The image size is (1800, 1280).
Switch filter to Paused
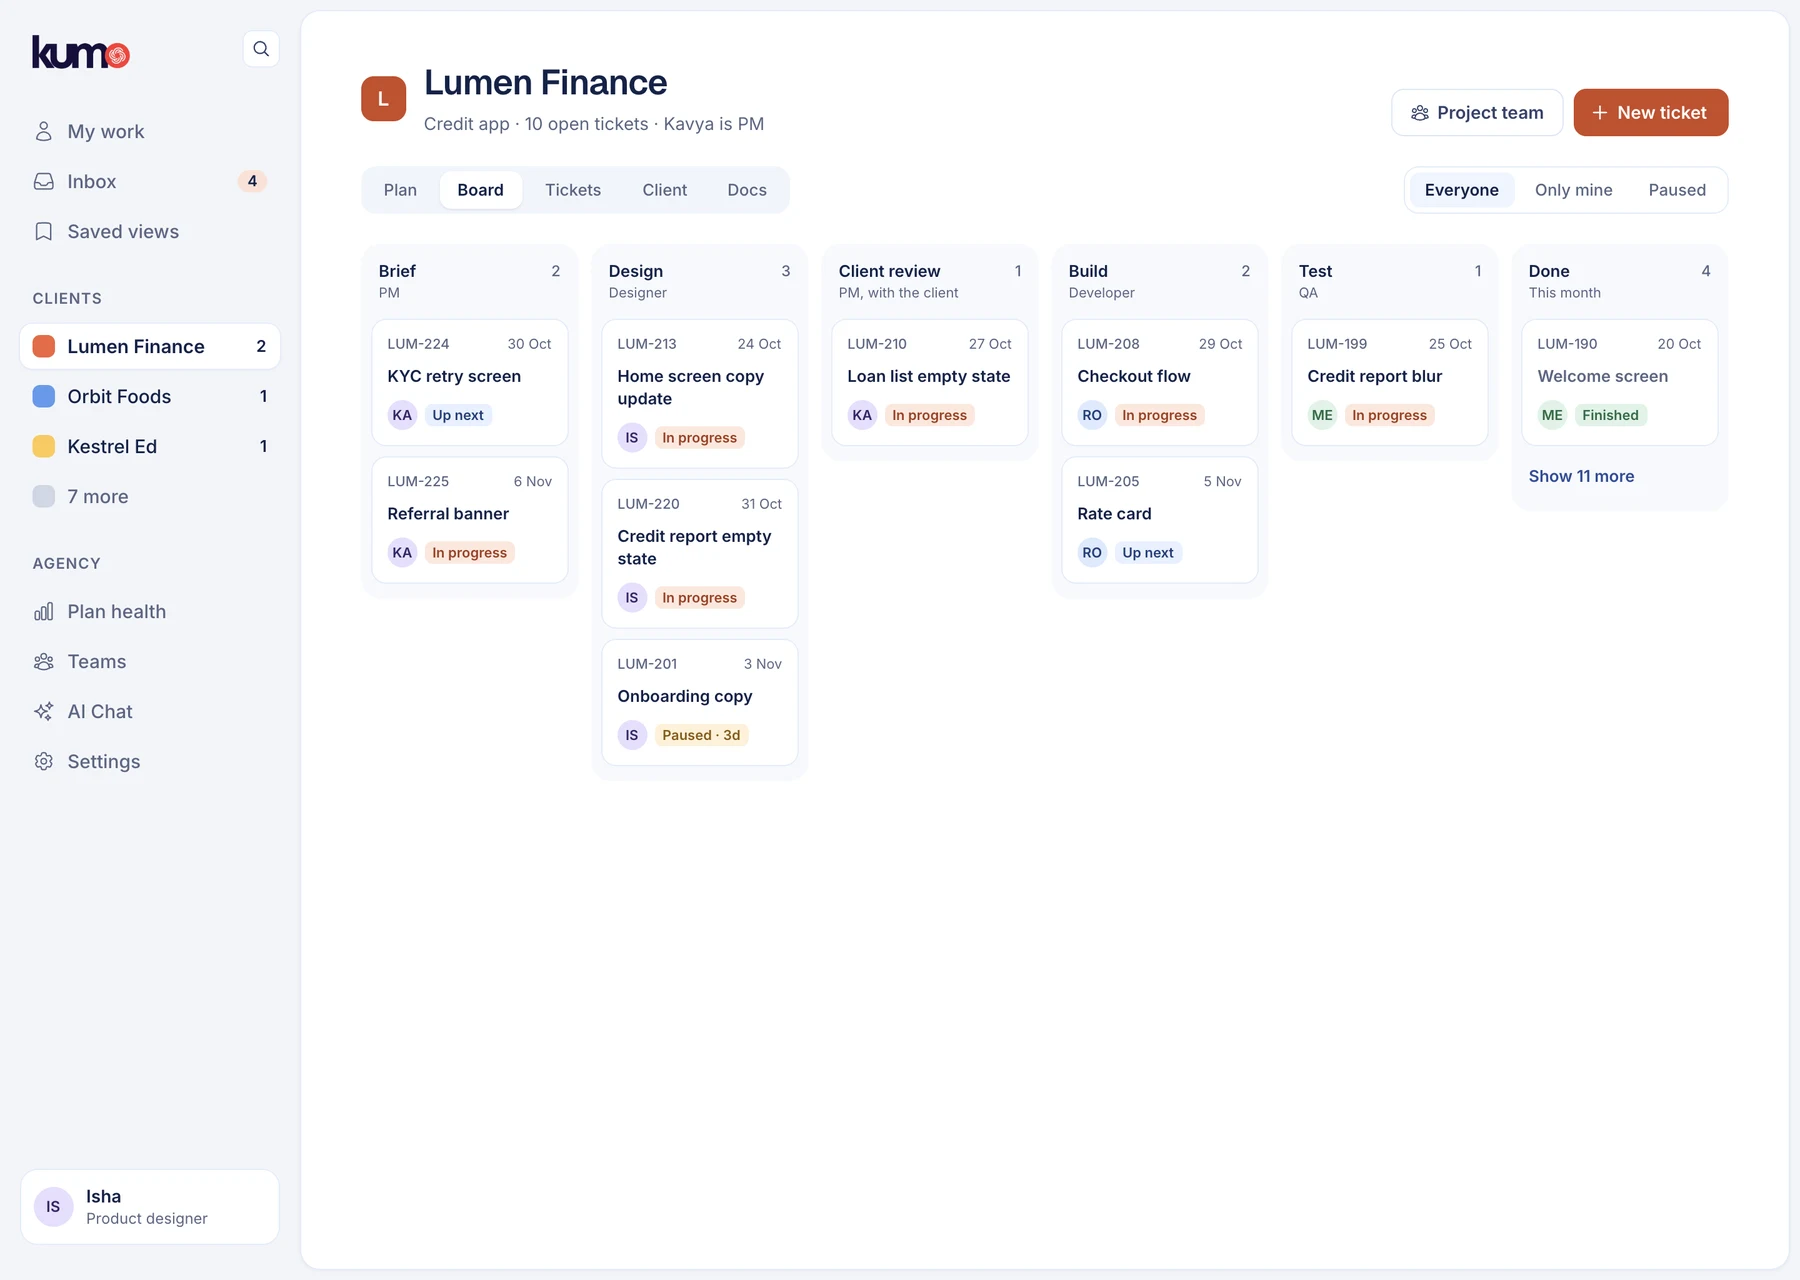(x=1677, y=190)
